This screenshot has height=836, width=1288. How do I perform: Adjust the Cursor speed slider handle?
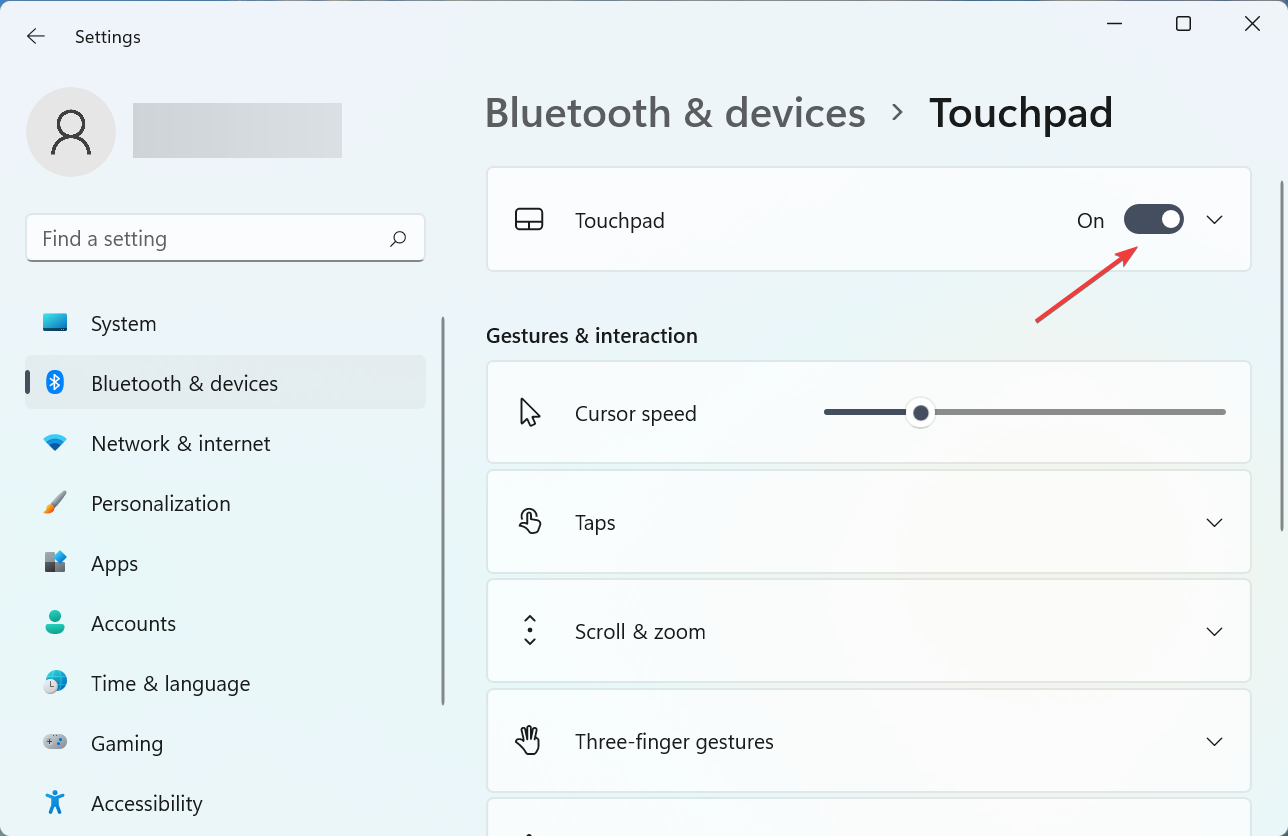[920, 411]
